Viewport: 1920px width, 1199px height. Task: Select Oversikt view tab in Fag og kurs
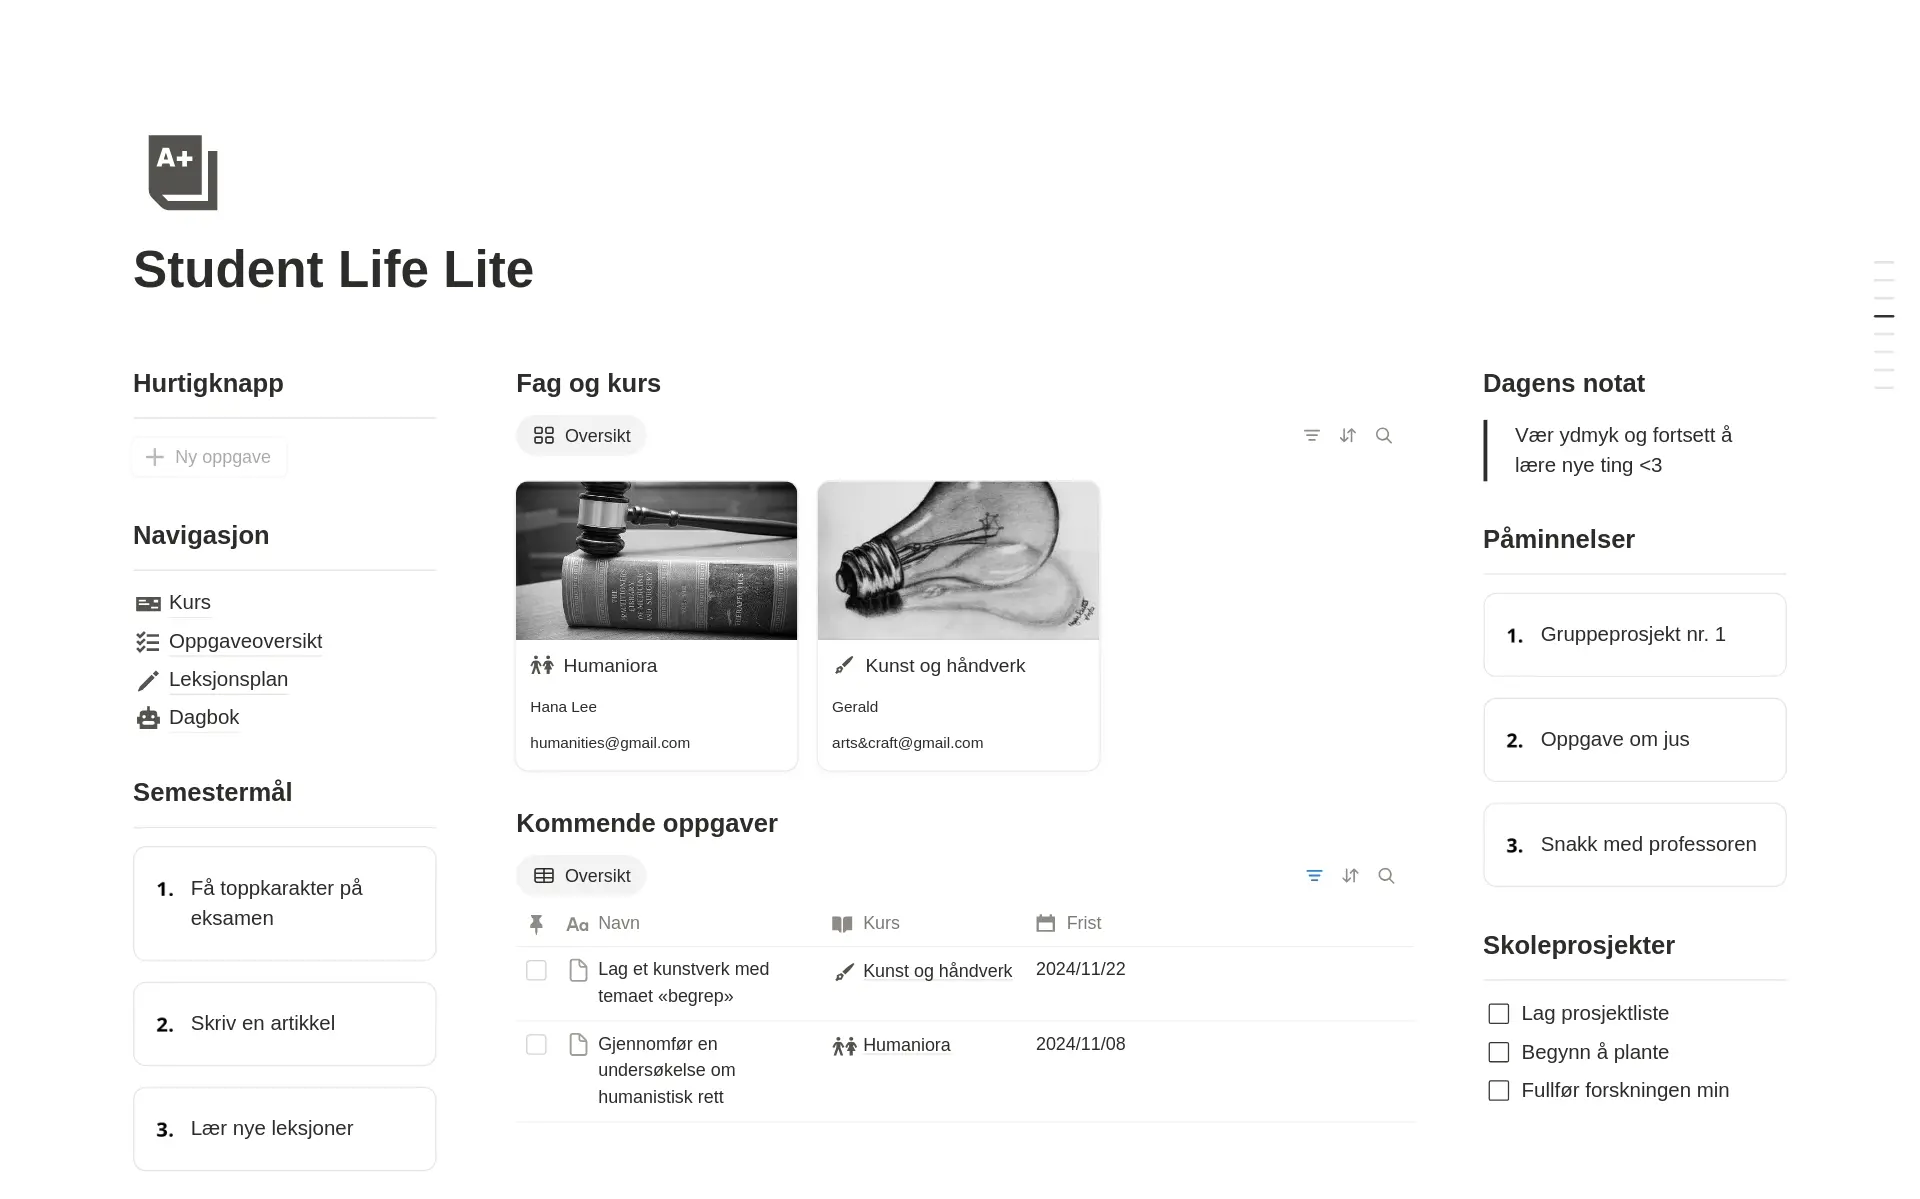pyautogui.click(x=581, y=435)
